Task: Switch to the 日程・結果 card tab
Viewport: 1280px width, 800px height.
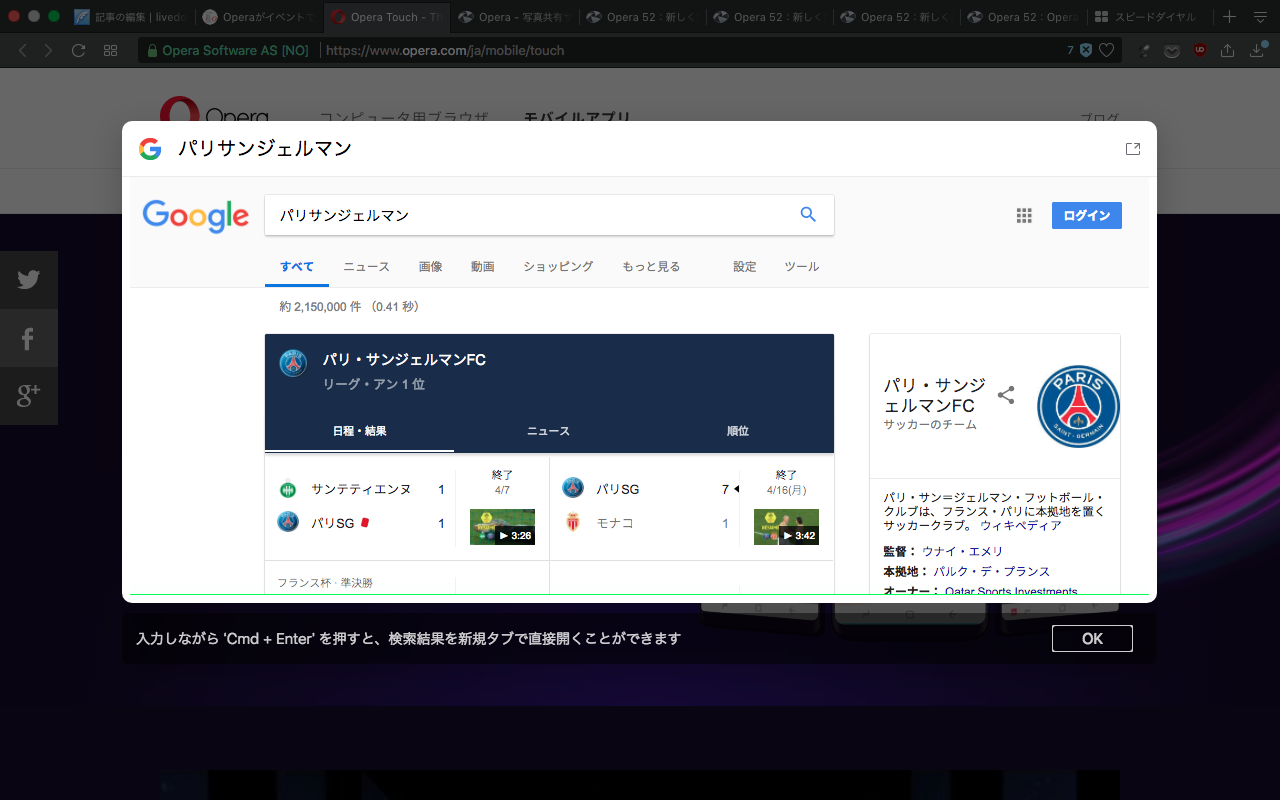Action: click(360, 431)
